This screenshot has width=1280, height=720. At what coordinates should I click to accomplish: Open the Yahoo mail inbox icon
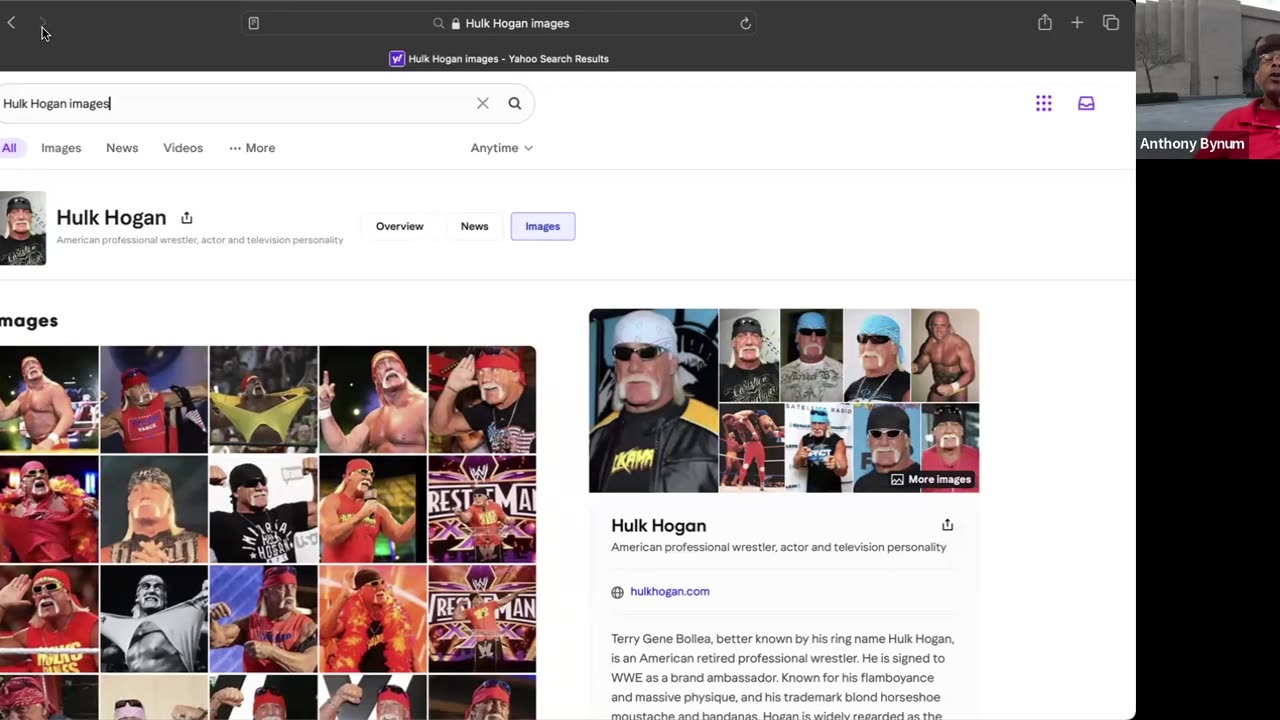pyautogui.click(x=1086, y=103)
